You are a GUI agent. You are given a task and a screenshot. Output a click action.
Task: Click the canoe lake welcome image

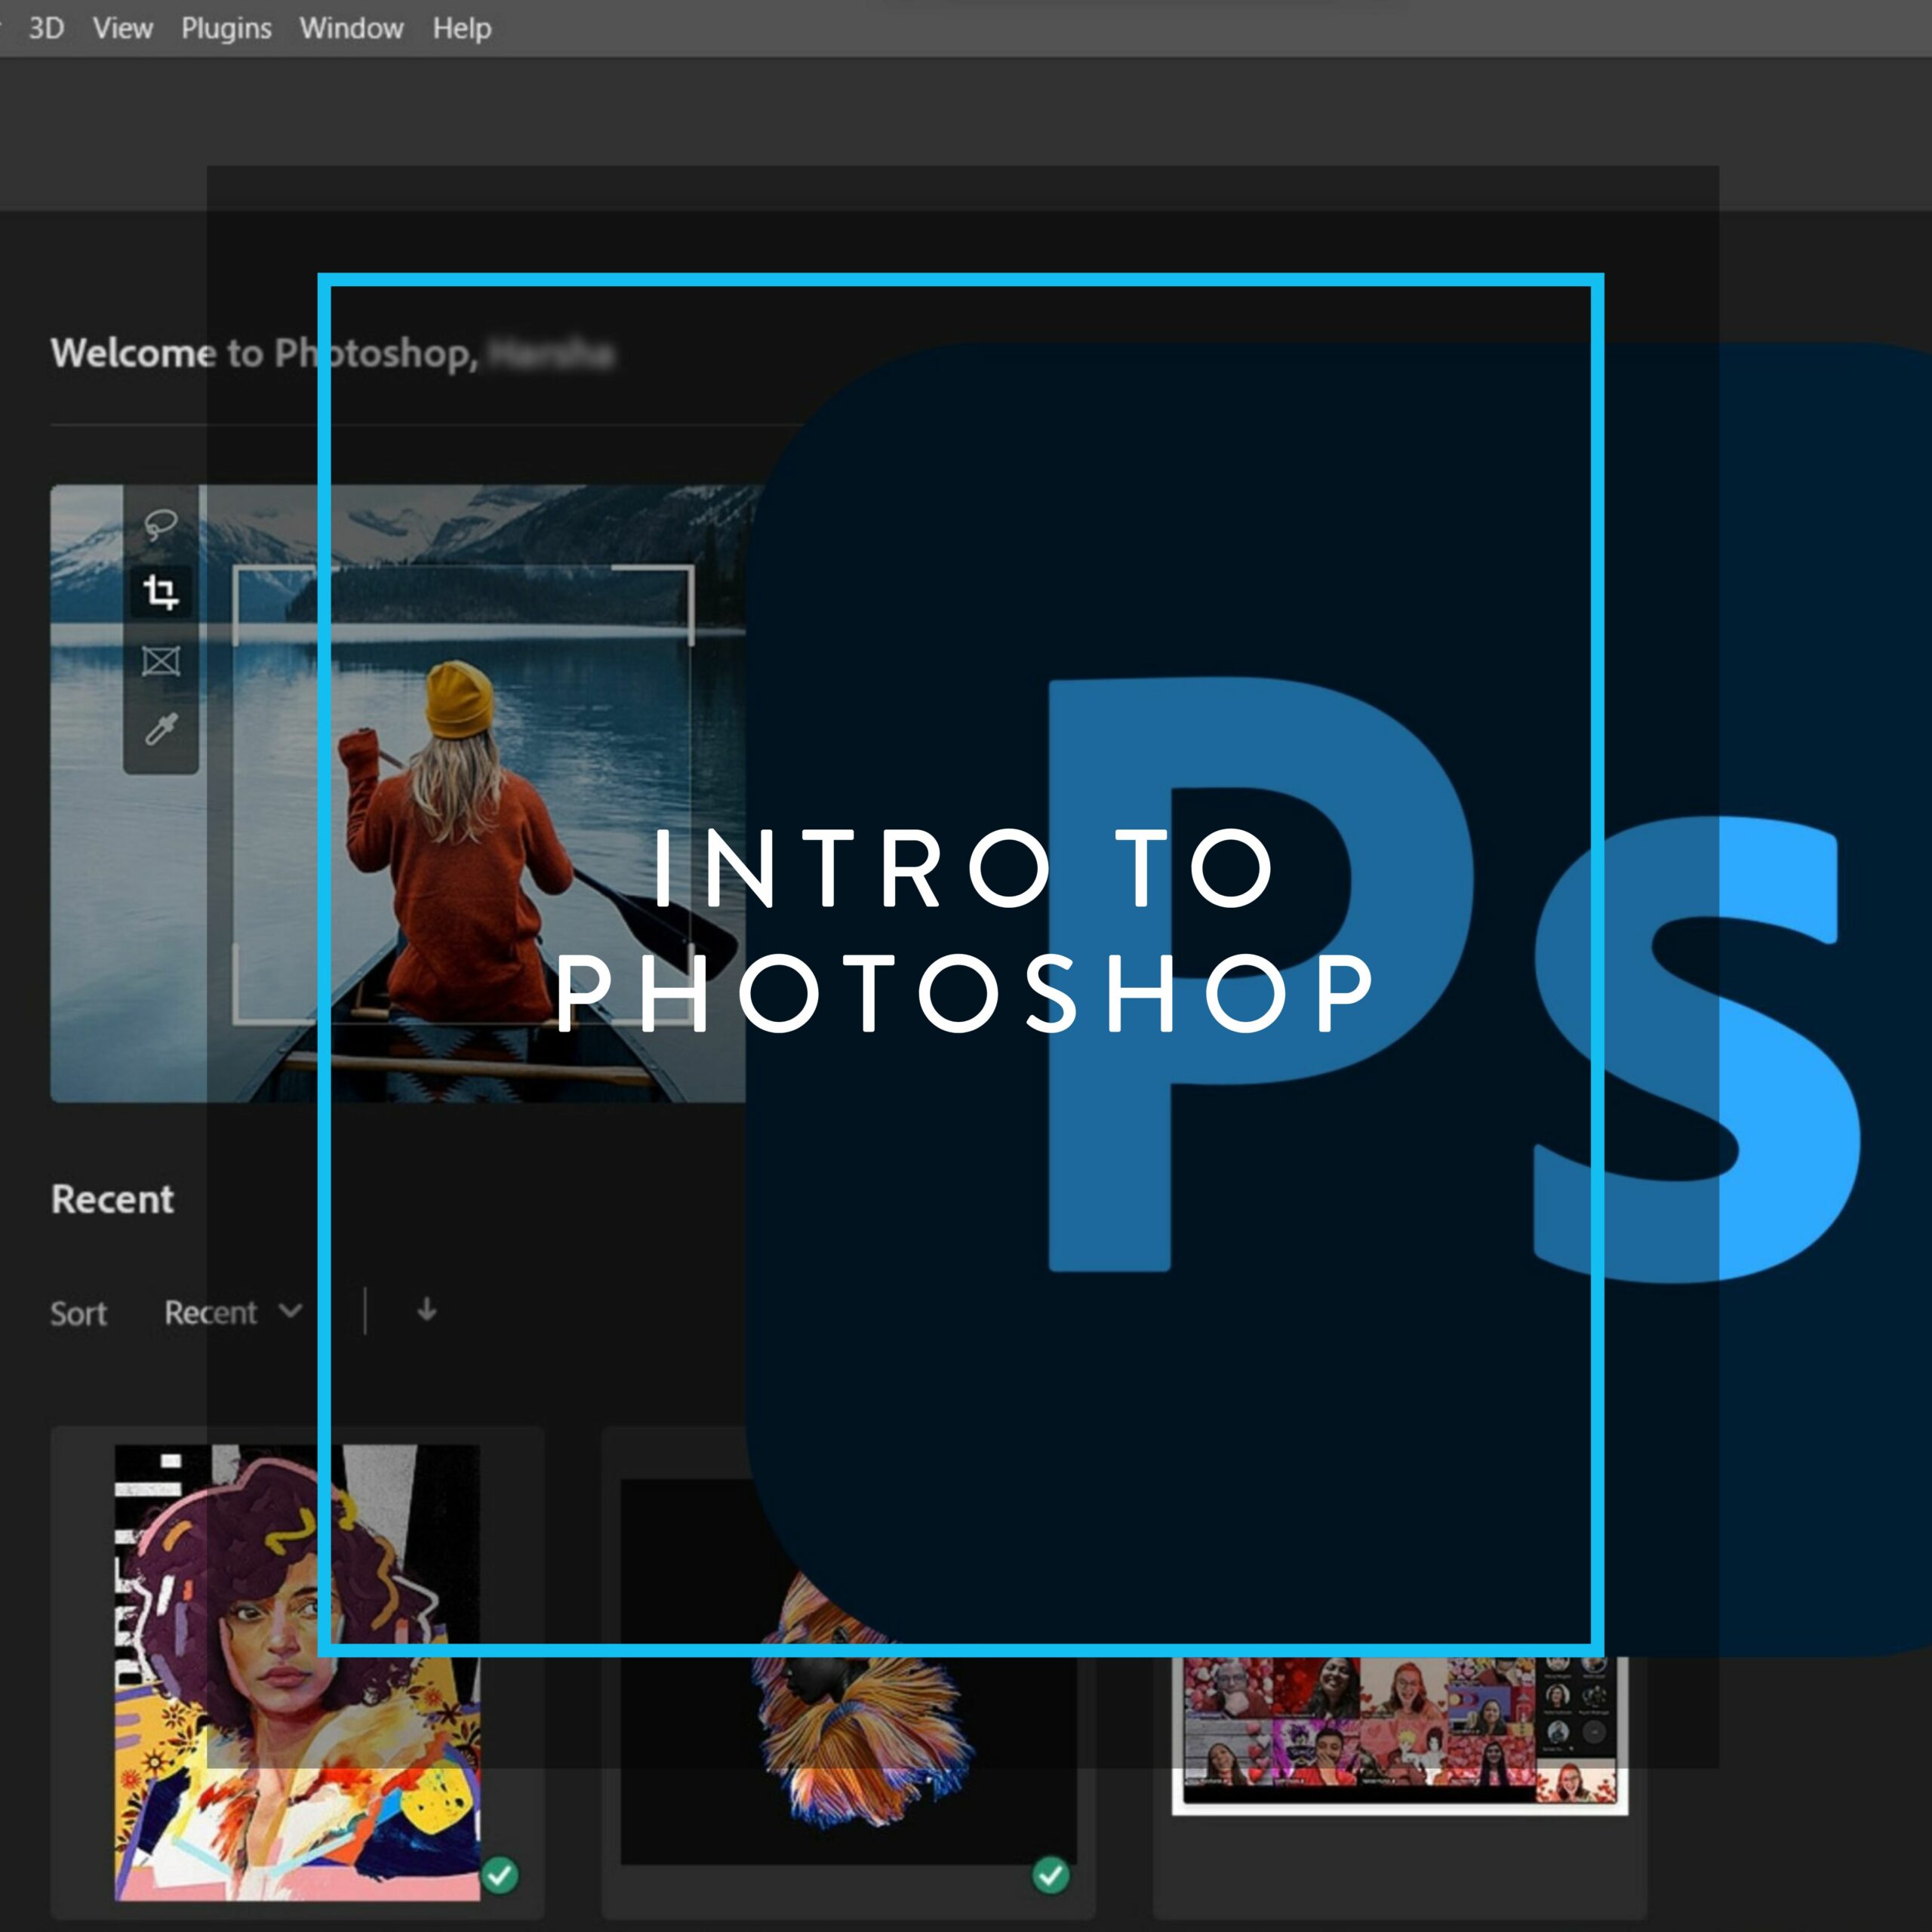pyautogui.click(x=398, y=793)
